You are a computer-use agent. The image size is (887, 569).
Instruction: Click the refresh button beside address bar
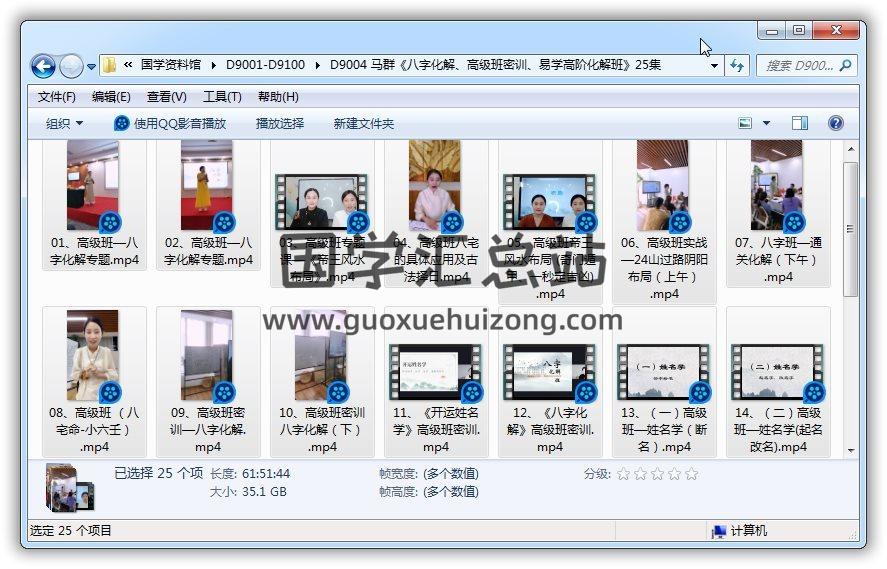[x=738, y=66]
